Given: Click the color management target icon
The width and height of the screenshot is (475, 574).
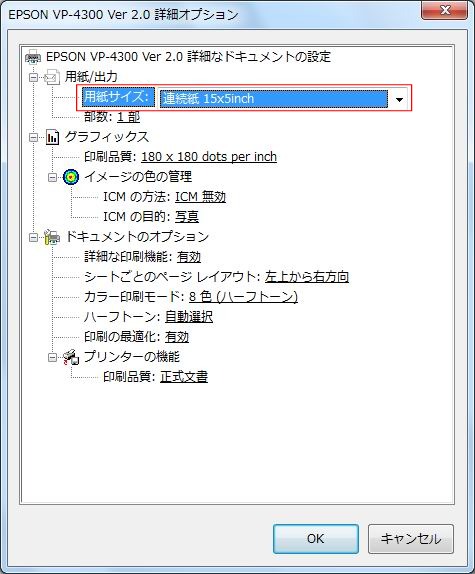Looking at the screenshot, I should pyautogui.click(x=71, y=177).
